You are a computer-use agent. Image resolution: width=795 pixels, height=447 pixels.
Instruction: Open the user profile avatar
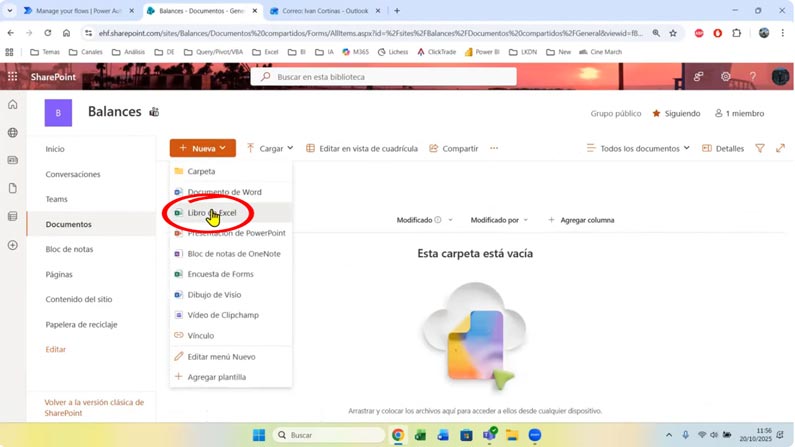tap(780, 77)
